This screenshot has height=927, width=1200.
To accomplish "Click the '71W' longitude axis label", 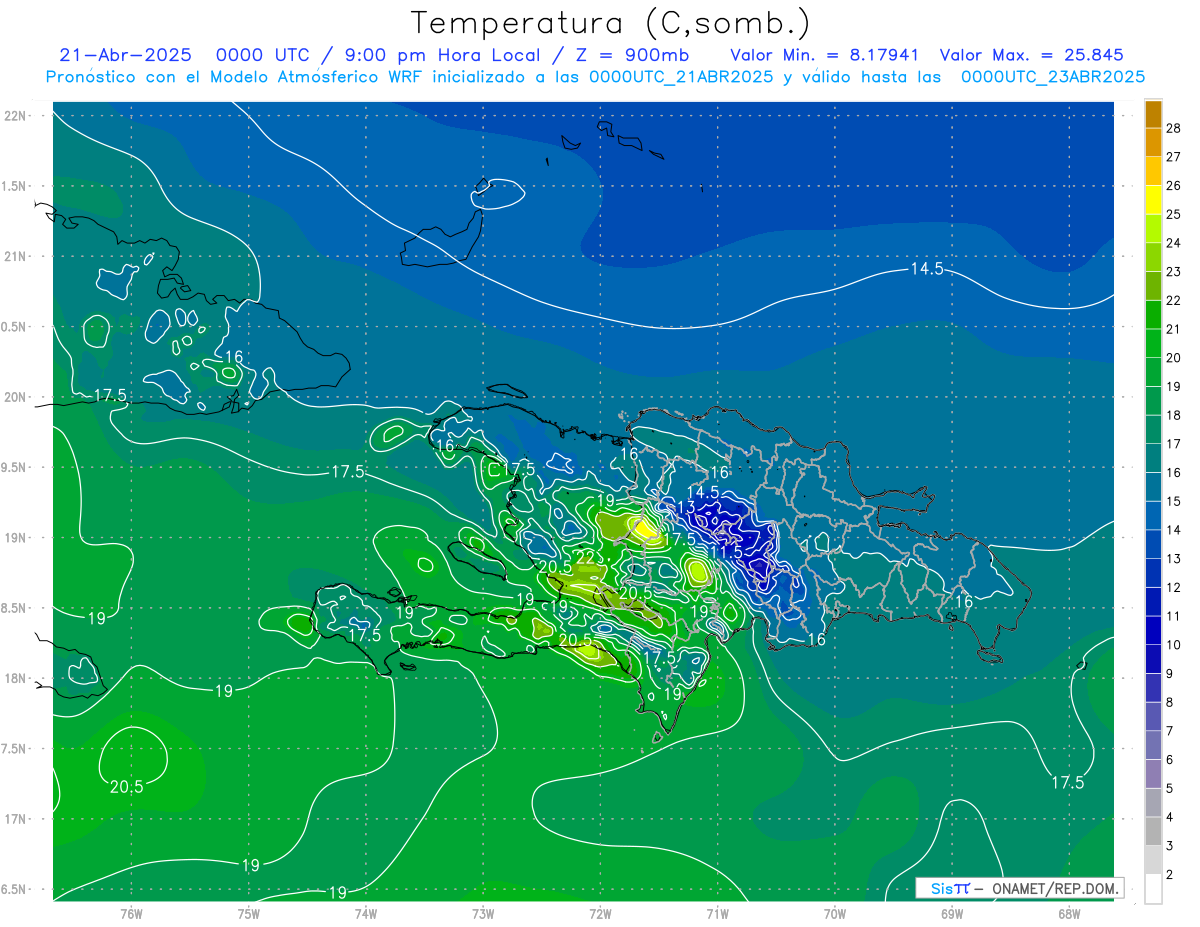I will [x=717, y=913].
